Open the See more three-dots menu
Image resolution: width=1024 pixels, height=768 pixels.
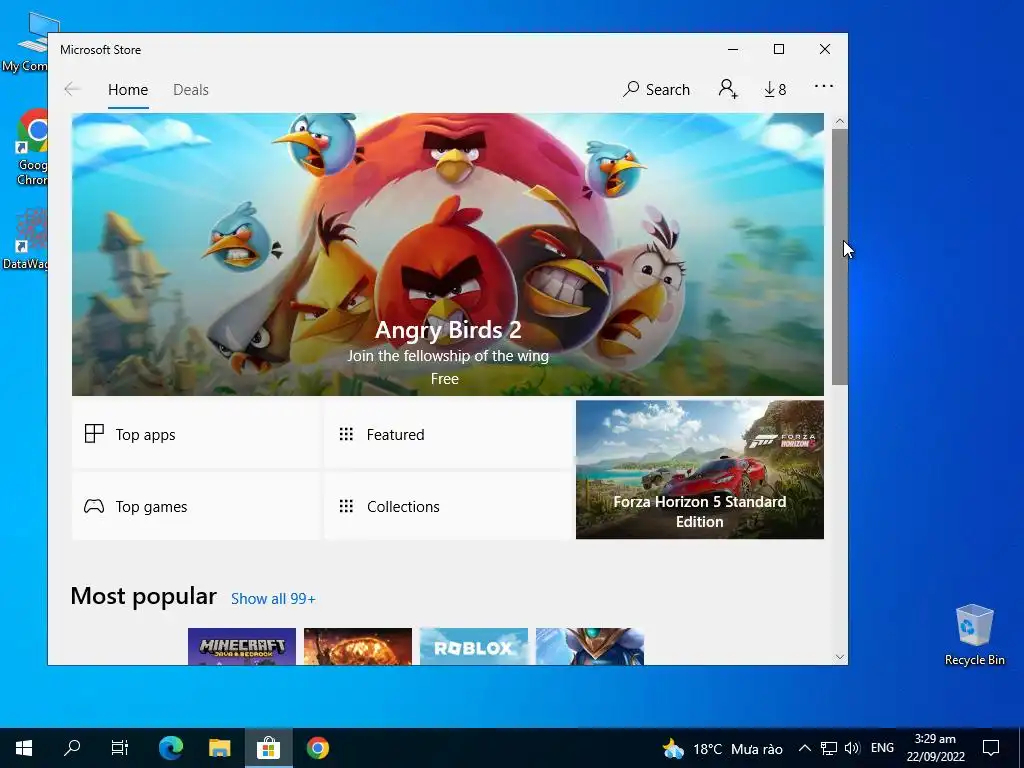point(824,86)
